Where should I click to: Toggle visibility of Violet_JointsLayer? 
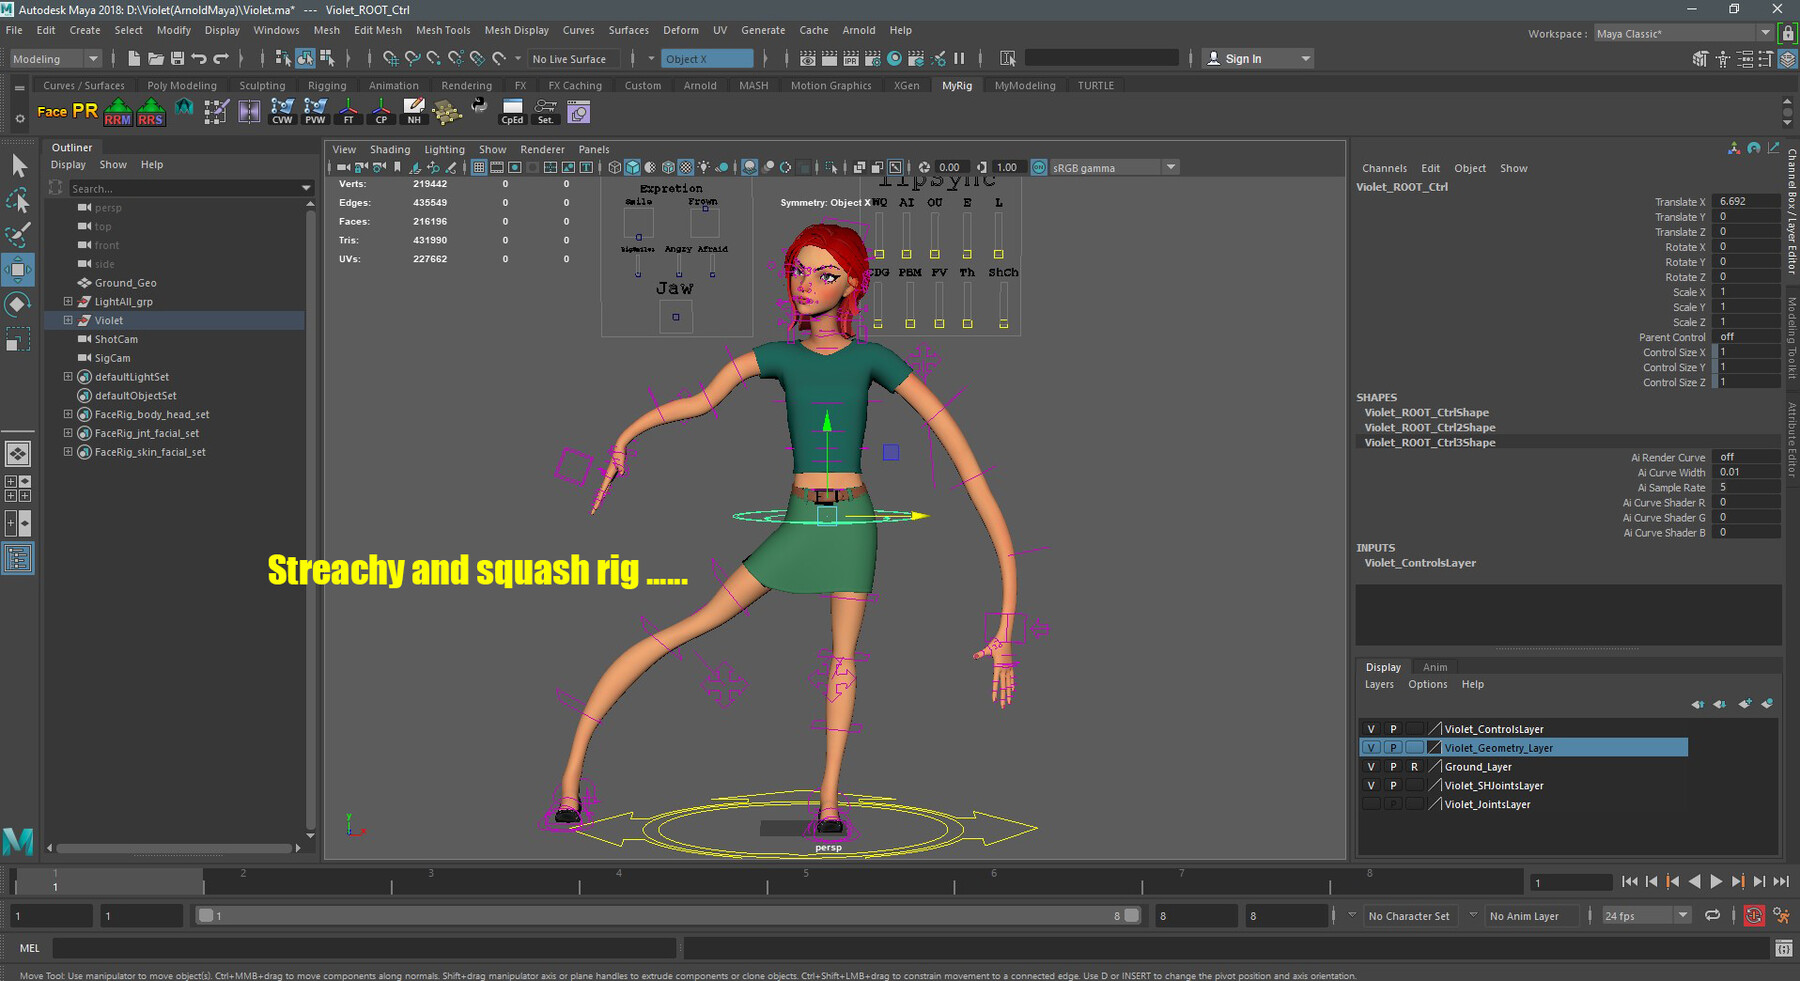(x=1371, y=804)
